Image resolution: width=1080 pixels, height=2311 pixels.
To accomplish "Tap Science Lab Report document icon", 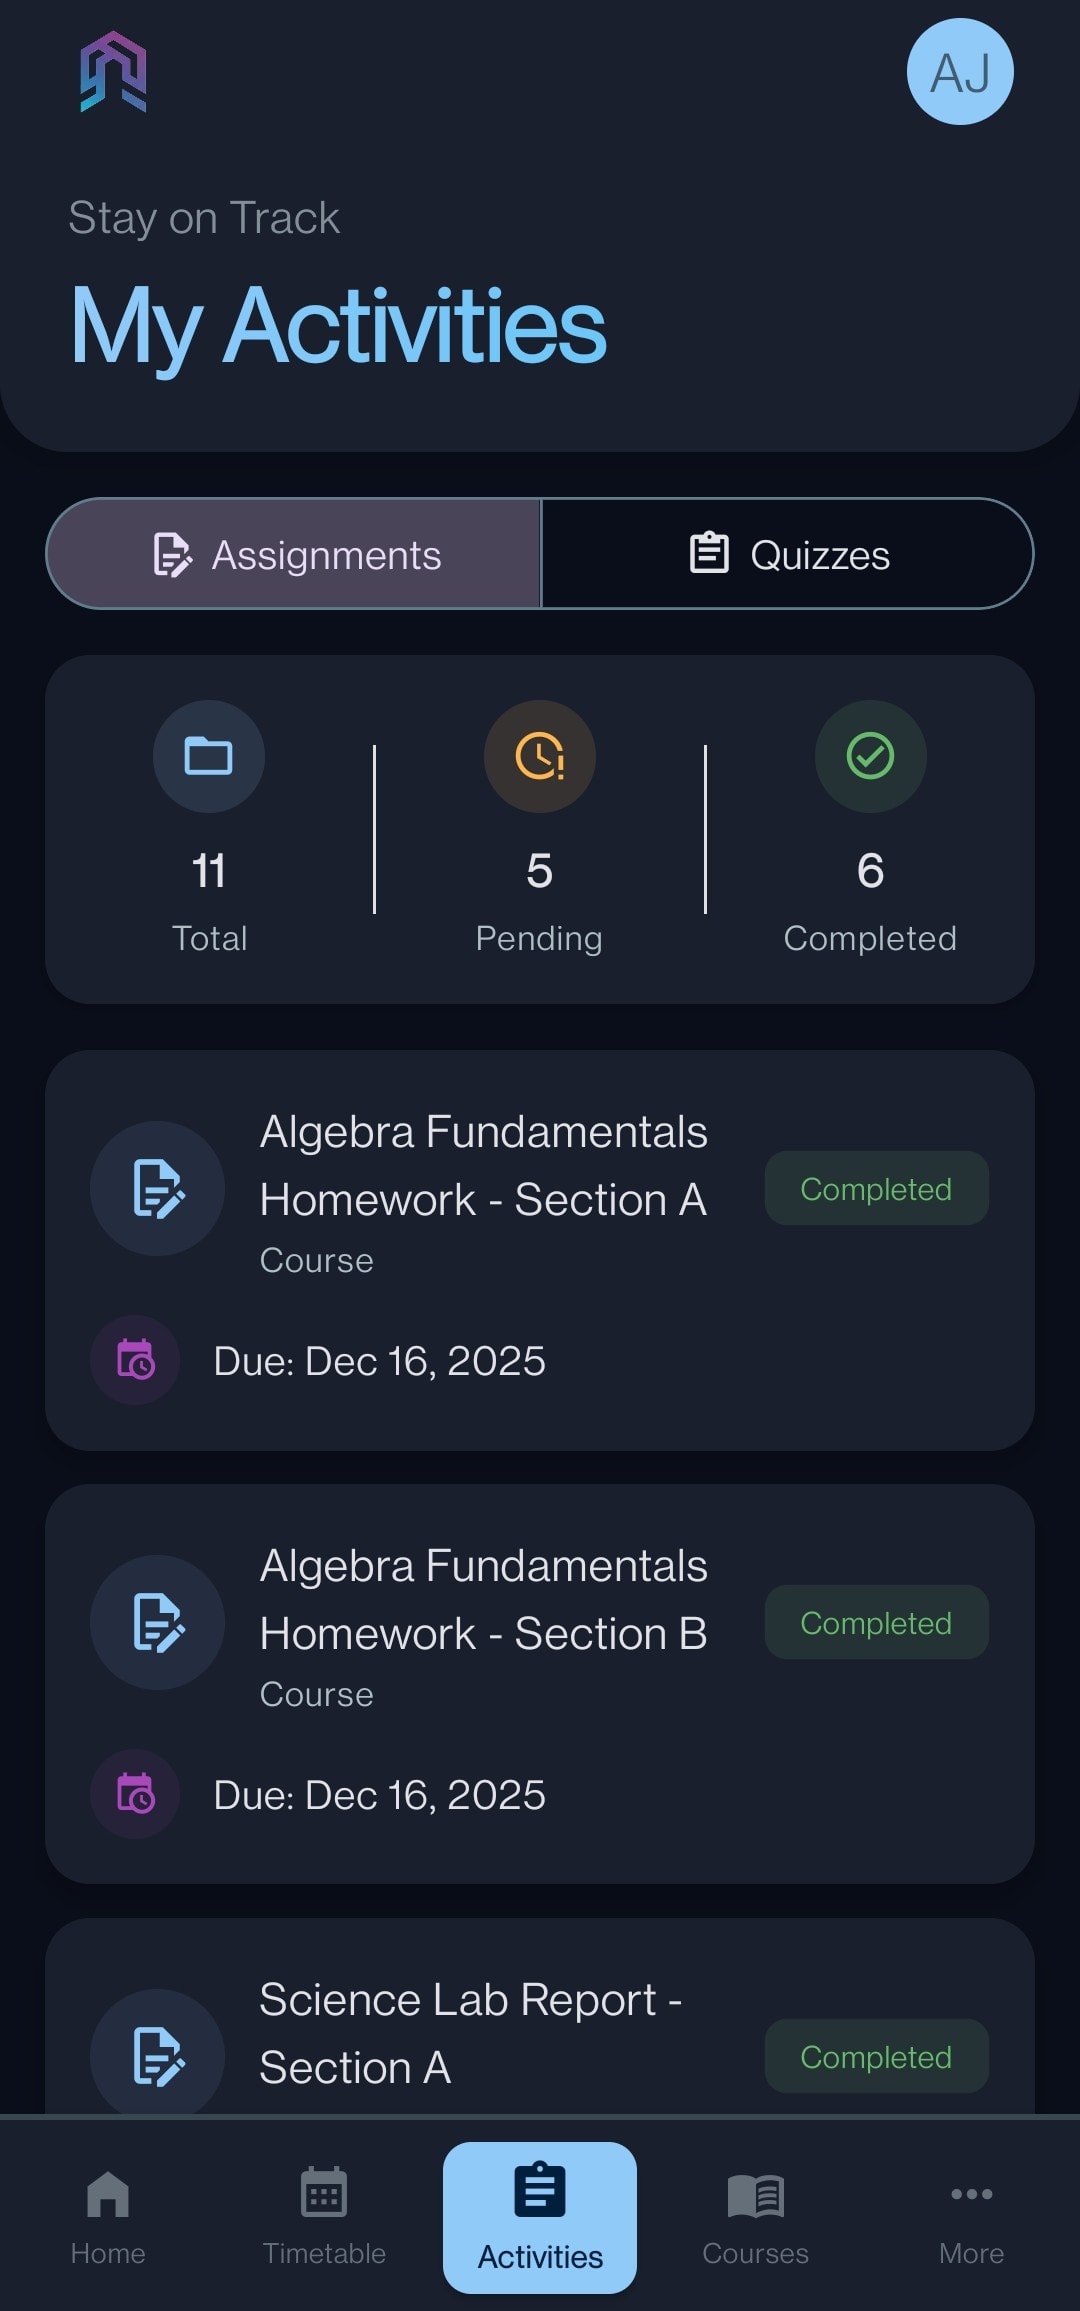I will click(x=158, y=2055).
